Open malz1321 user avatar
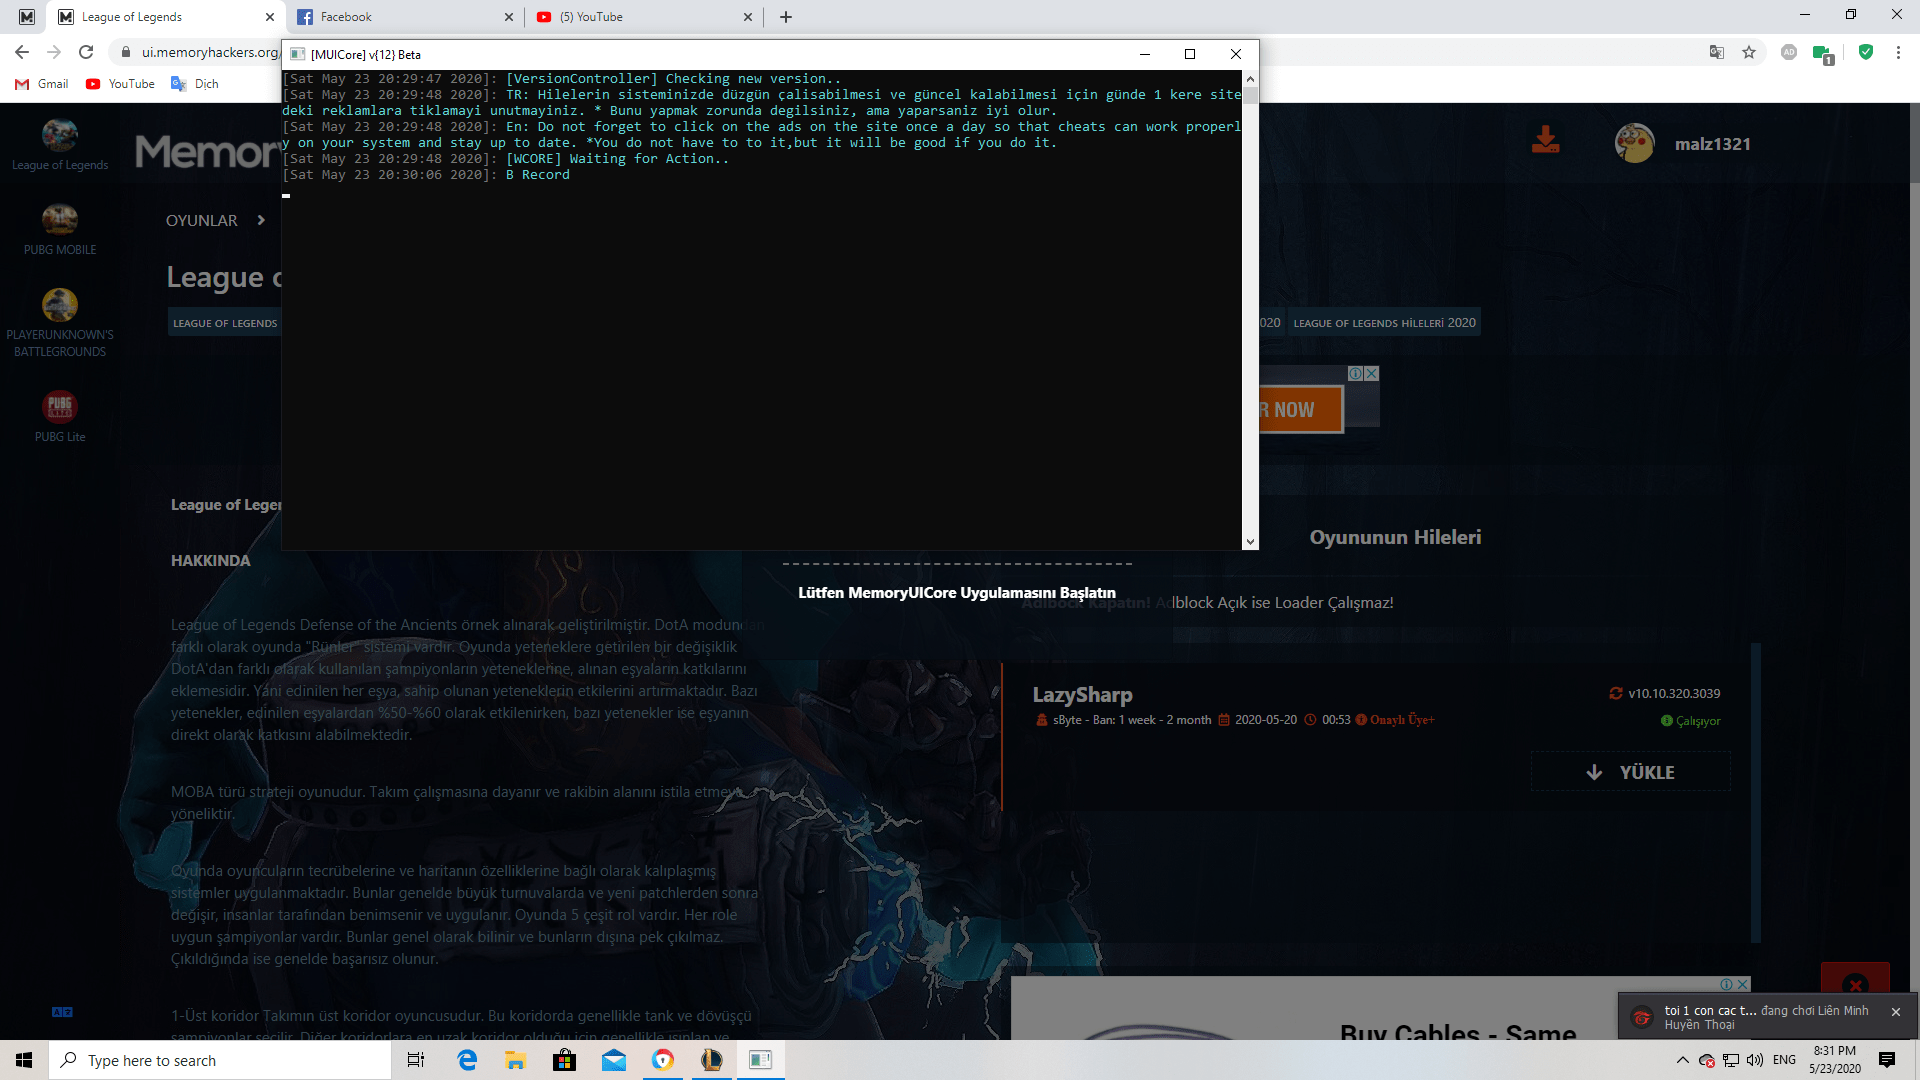The height and width of the screenshot is (1080, 1920). (x=1634, y=143)
